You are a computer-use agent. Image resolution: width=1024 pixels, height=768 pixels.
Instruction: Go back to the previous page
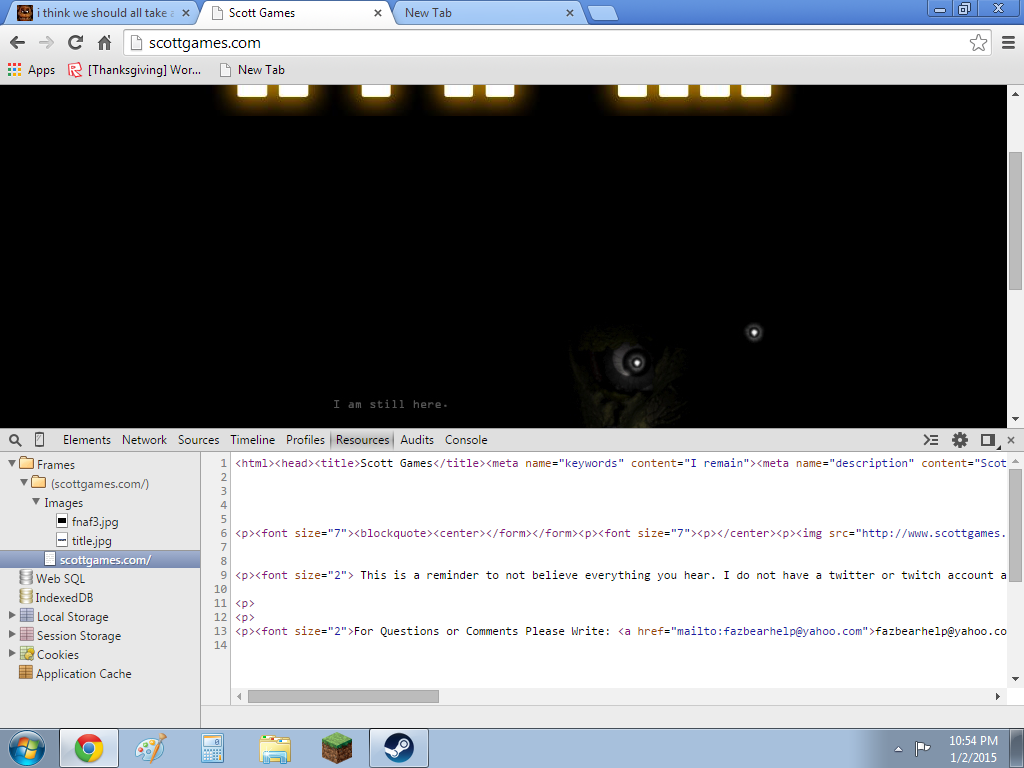(18, 43)
